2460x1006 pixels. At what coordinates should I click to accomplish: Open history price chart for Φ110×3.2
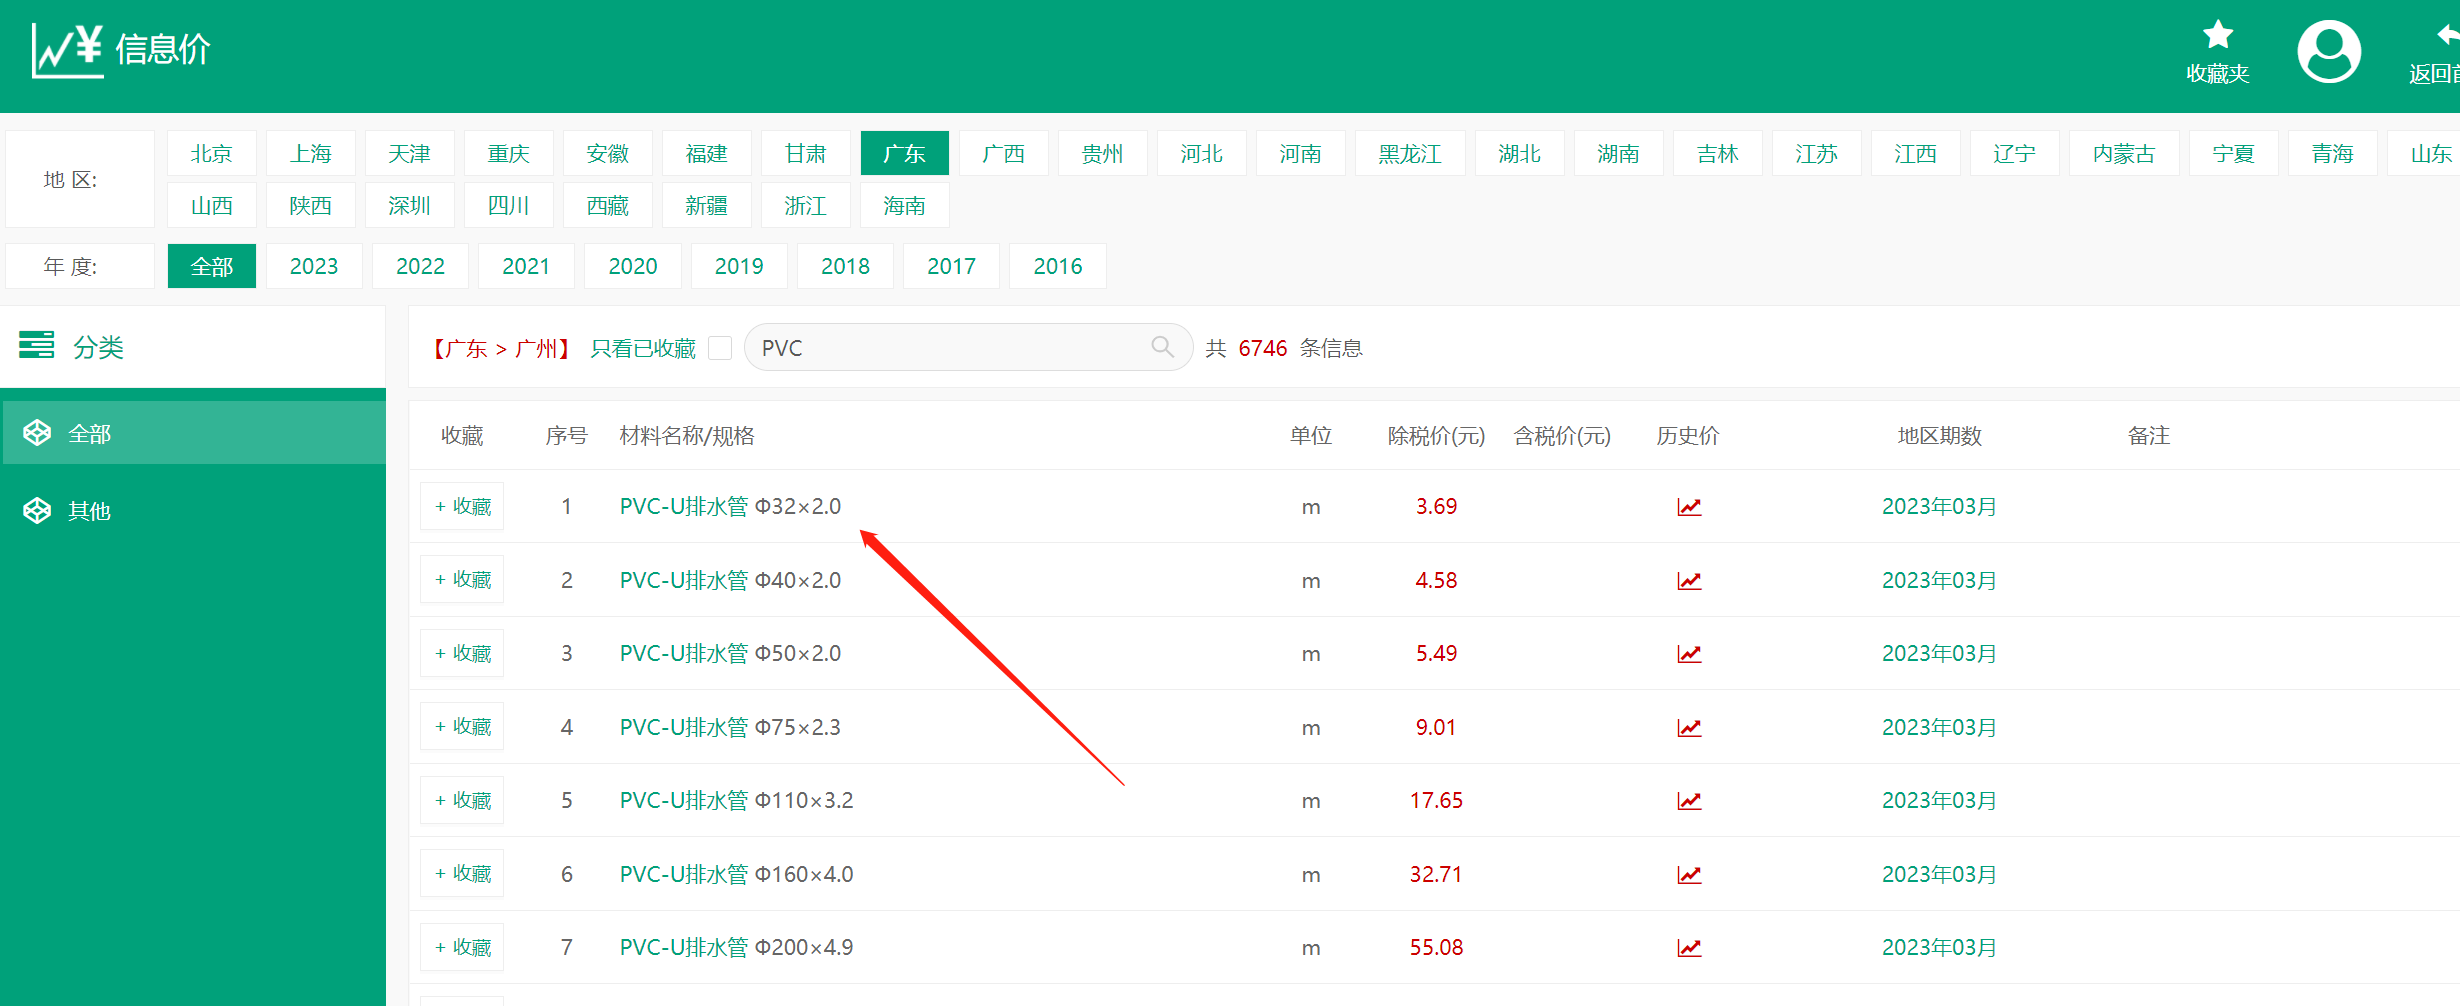coord(1689,801)
